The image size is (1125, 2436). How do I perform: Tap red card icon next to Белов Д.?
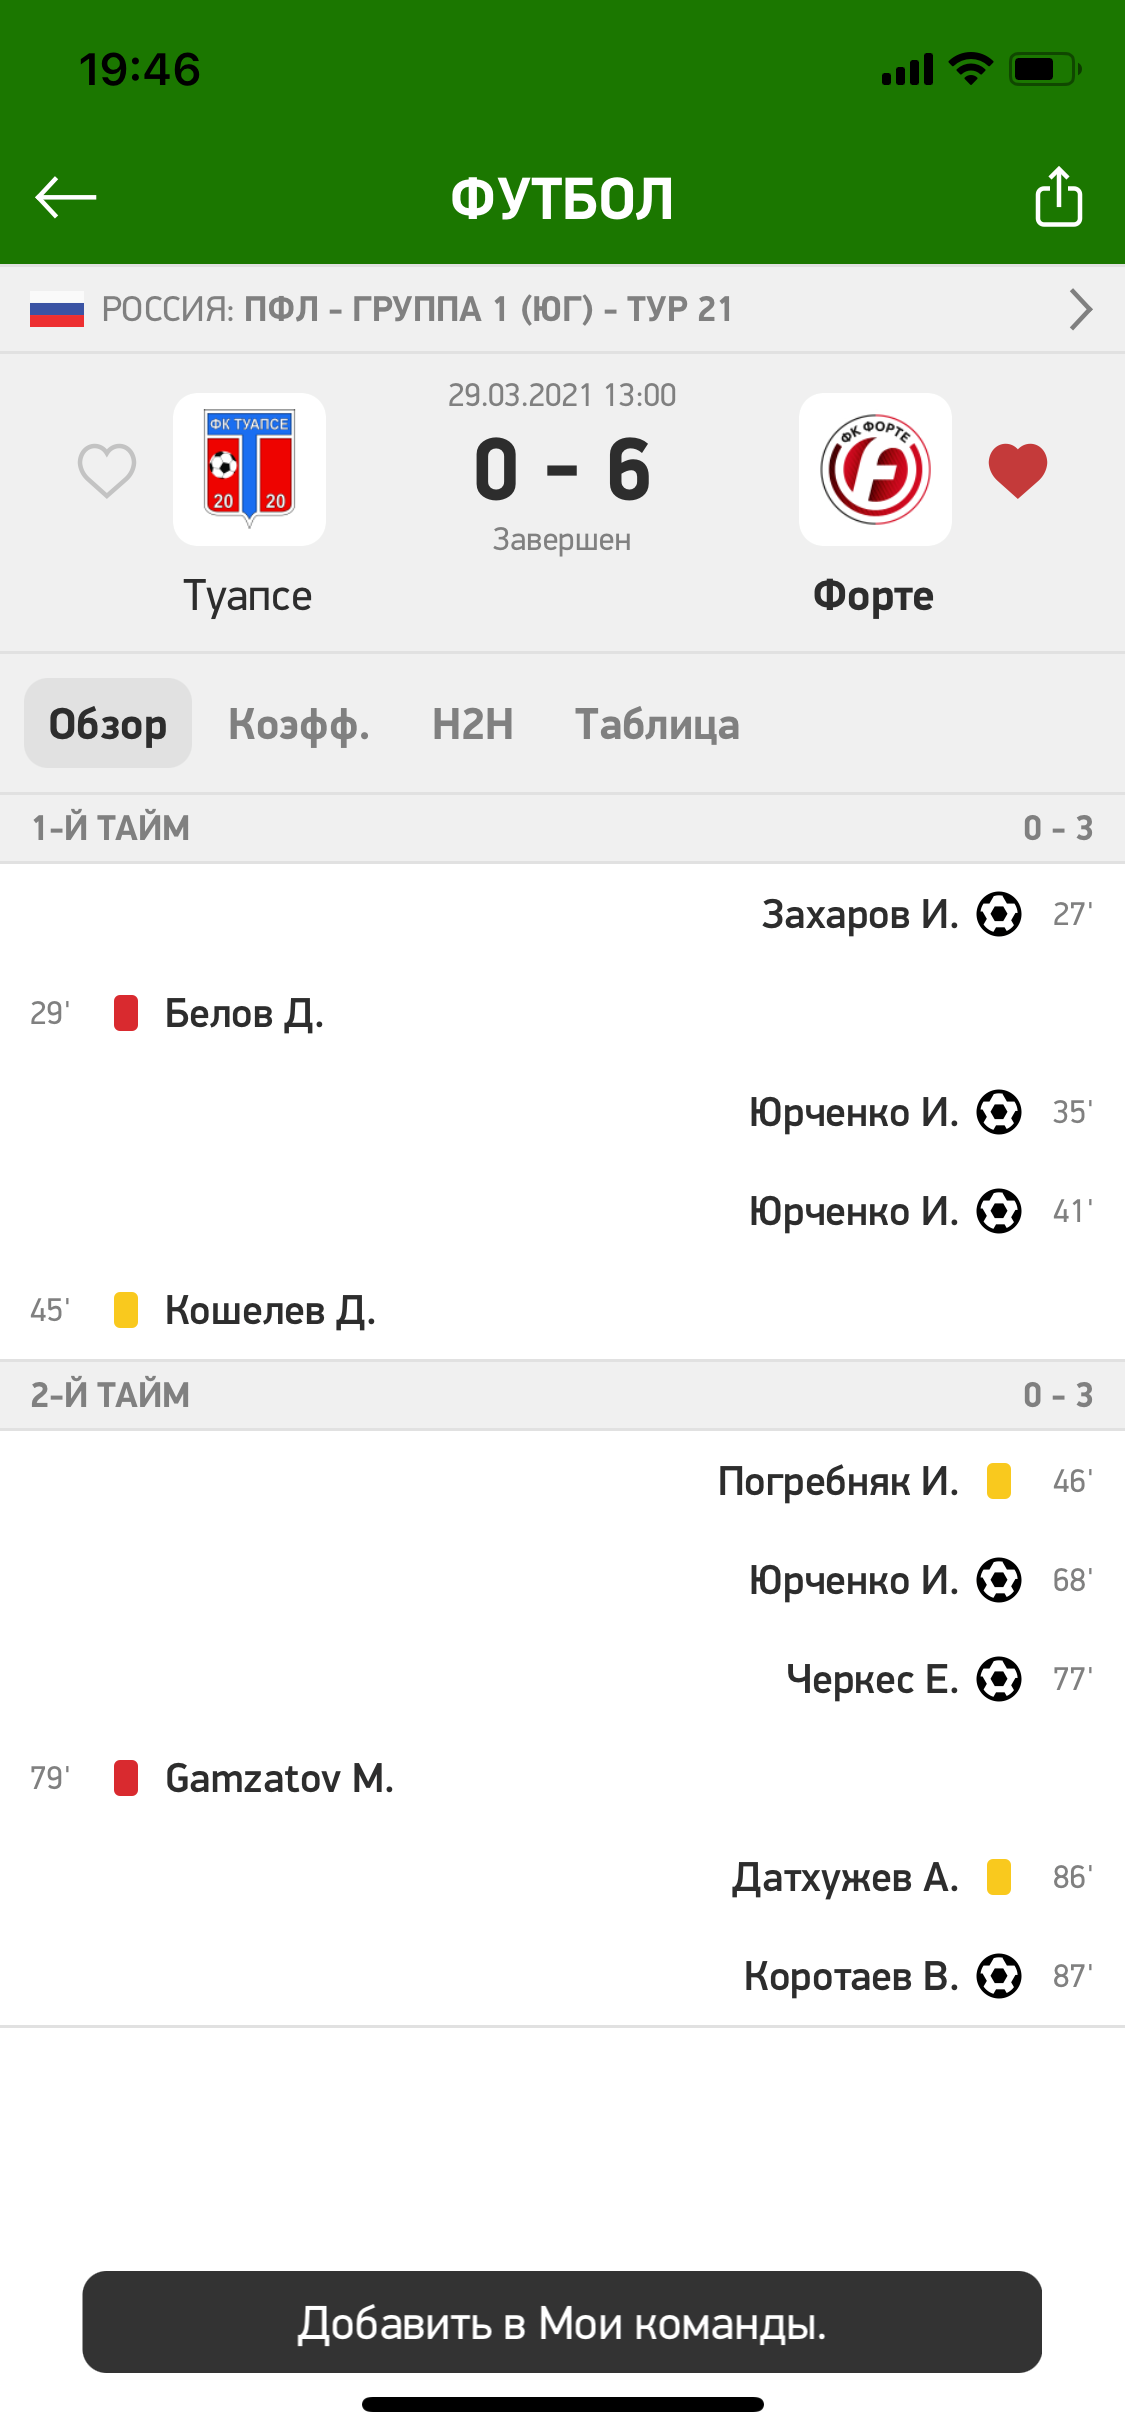click(x=126, y=1013)
